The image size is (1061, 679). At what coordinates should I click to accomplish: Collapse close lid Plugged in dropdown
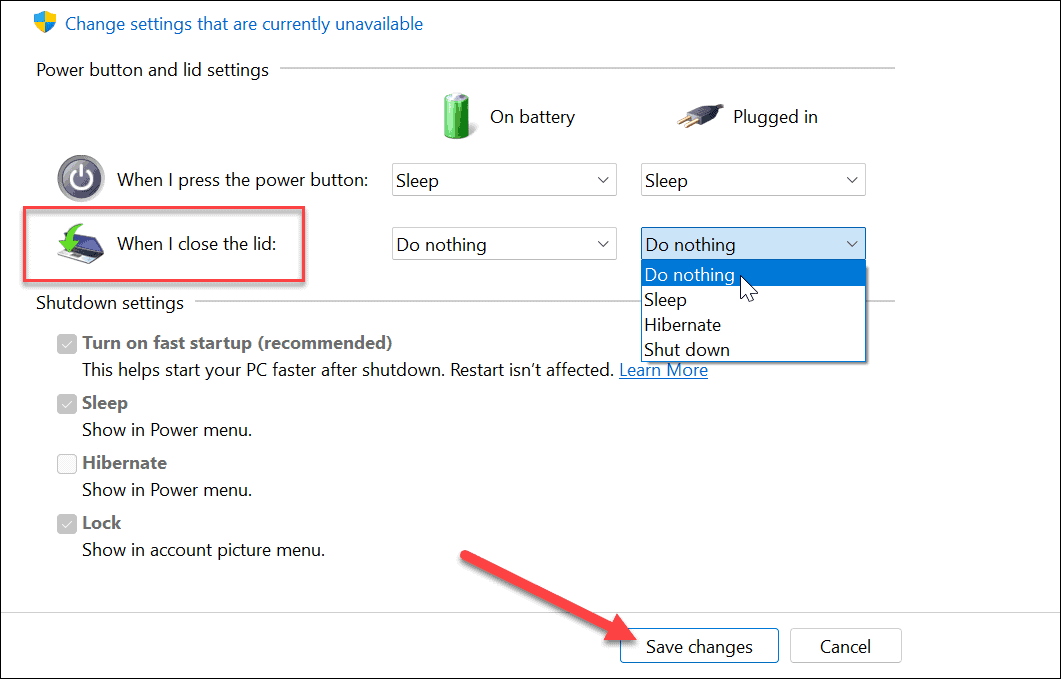(x=753, y=245)
